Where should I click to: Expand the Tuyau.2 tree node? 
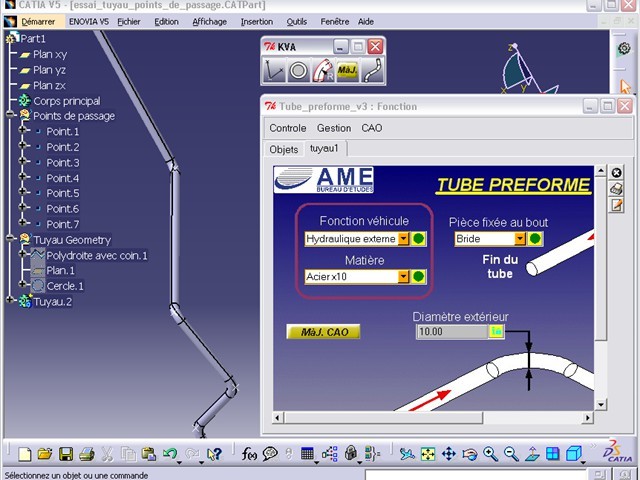click(10, 300)
